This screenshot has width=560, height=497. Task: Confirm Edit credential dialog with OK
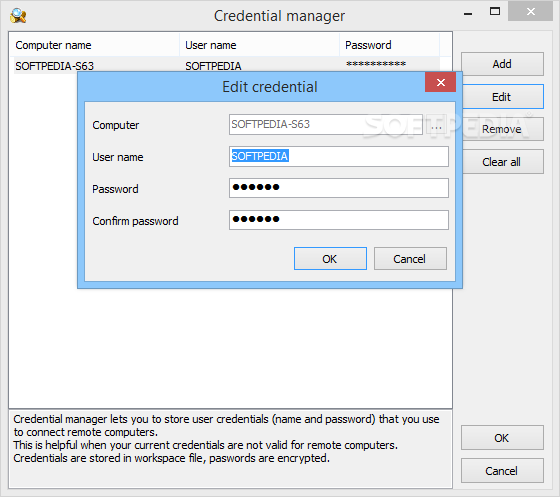pos(330,258)
